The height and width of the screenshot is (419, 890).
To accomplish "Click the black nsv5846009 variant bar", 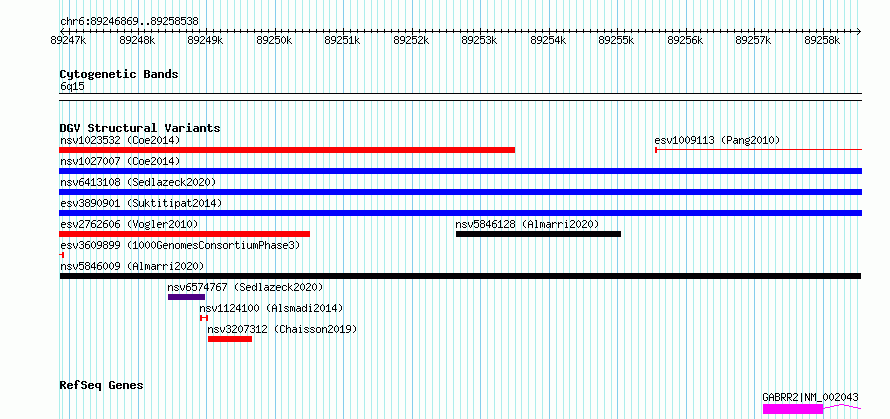I will [x=460, y=276].
